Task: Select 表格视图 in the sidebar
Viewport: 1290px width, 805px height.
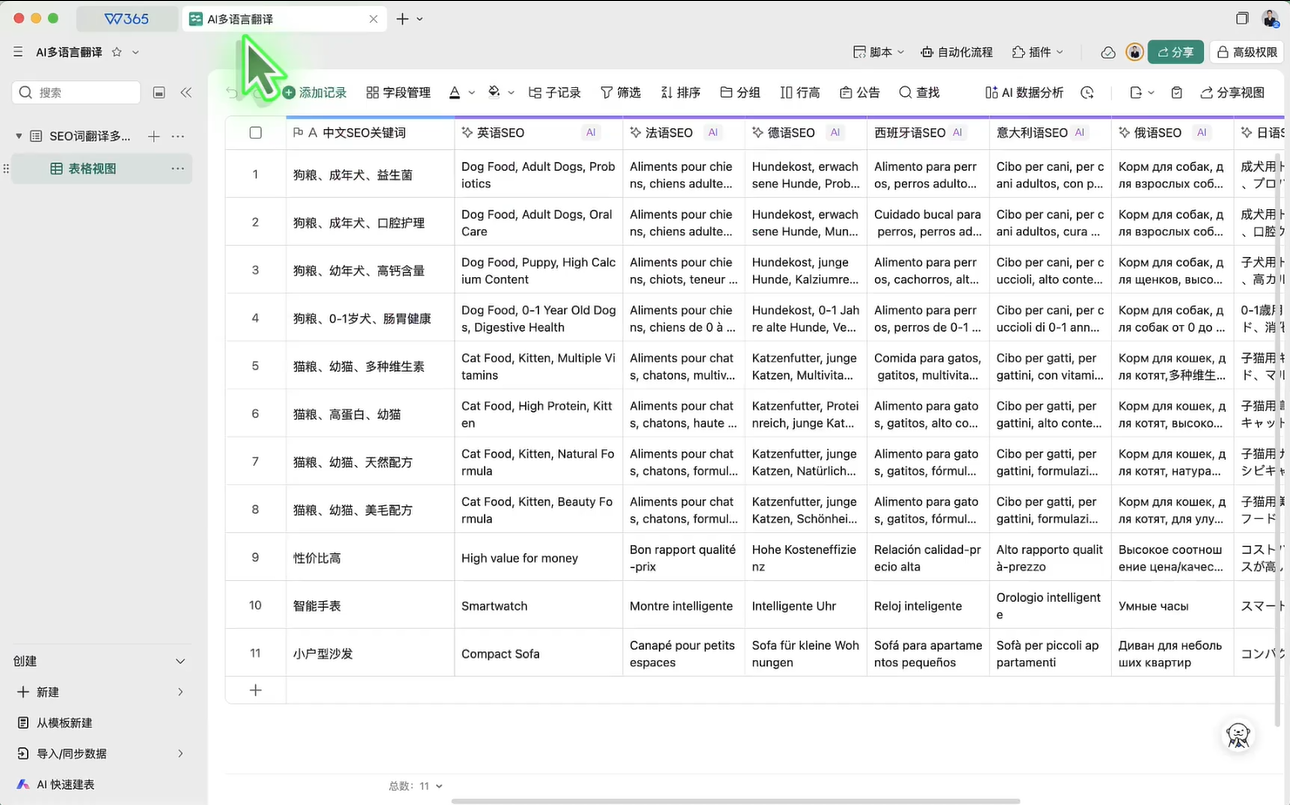Action: pyautogui.click(x=92, y=169)
